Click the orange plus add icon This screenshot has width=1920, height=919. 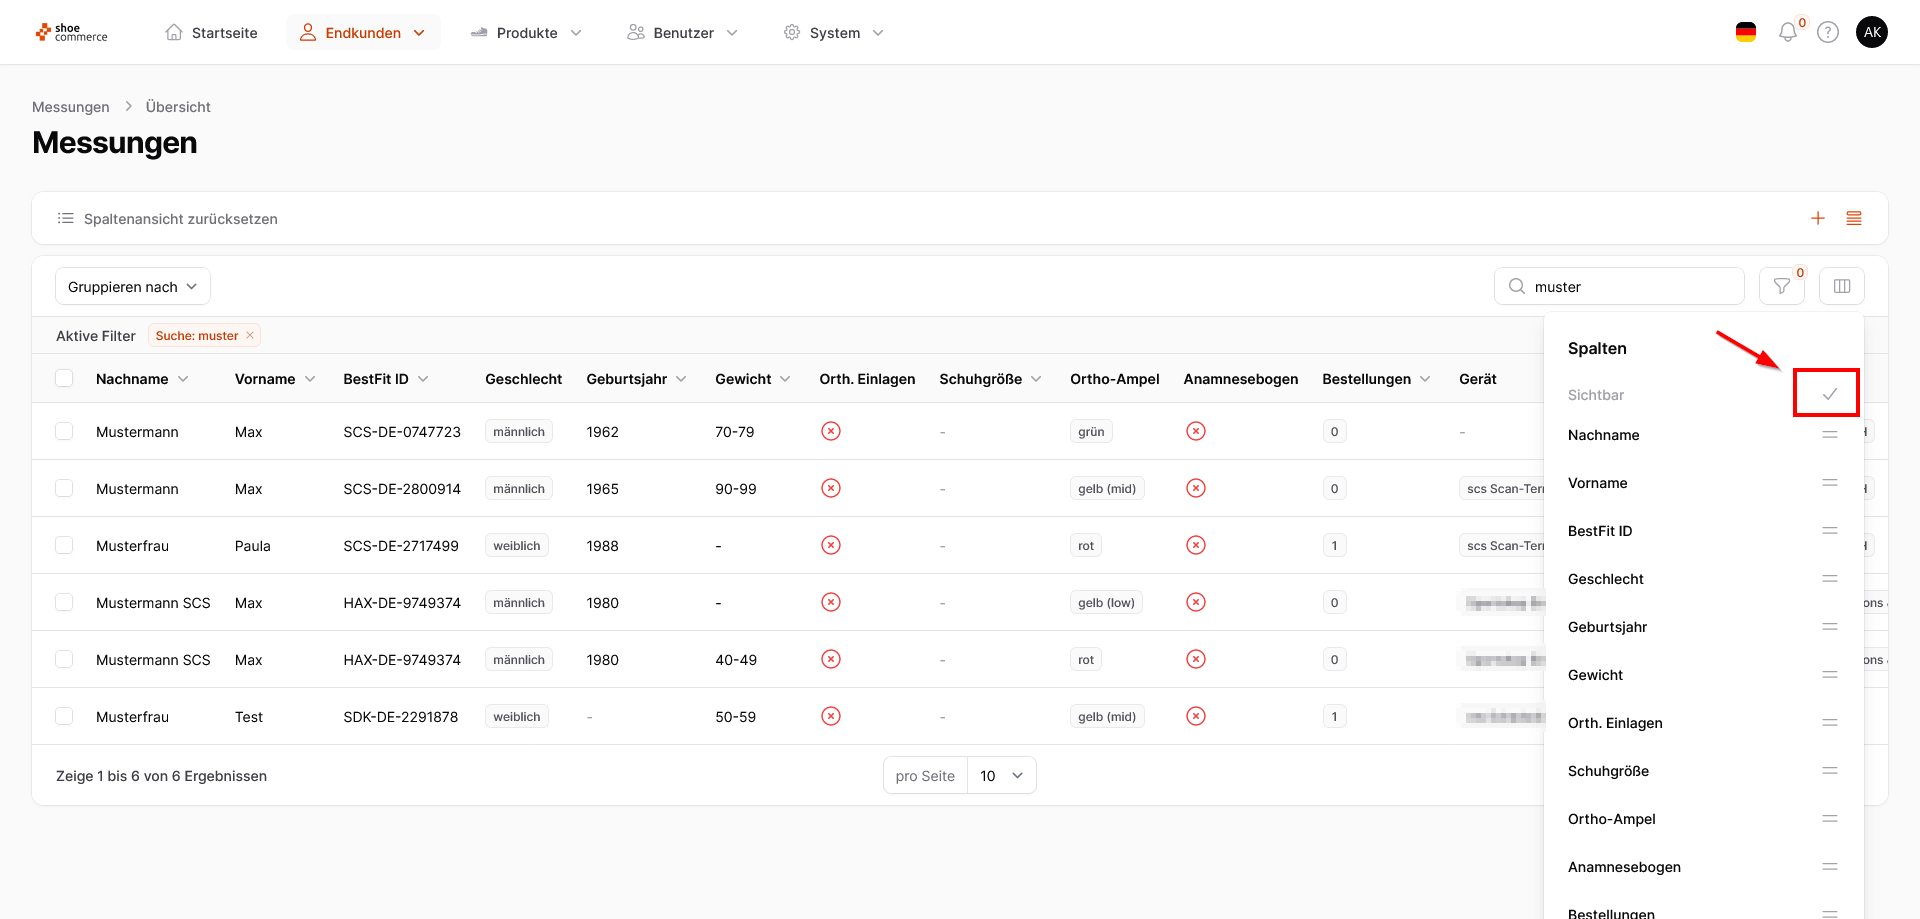pos(1818,218)
